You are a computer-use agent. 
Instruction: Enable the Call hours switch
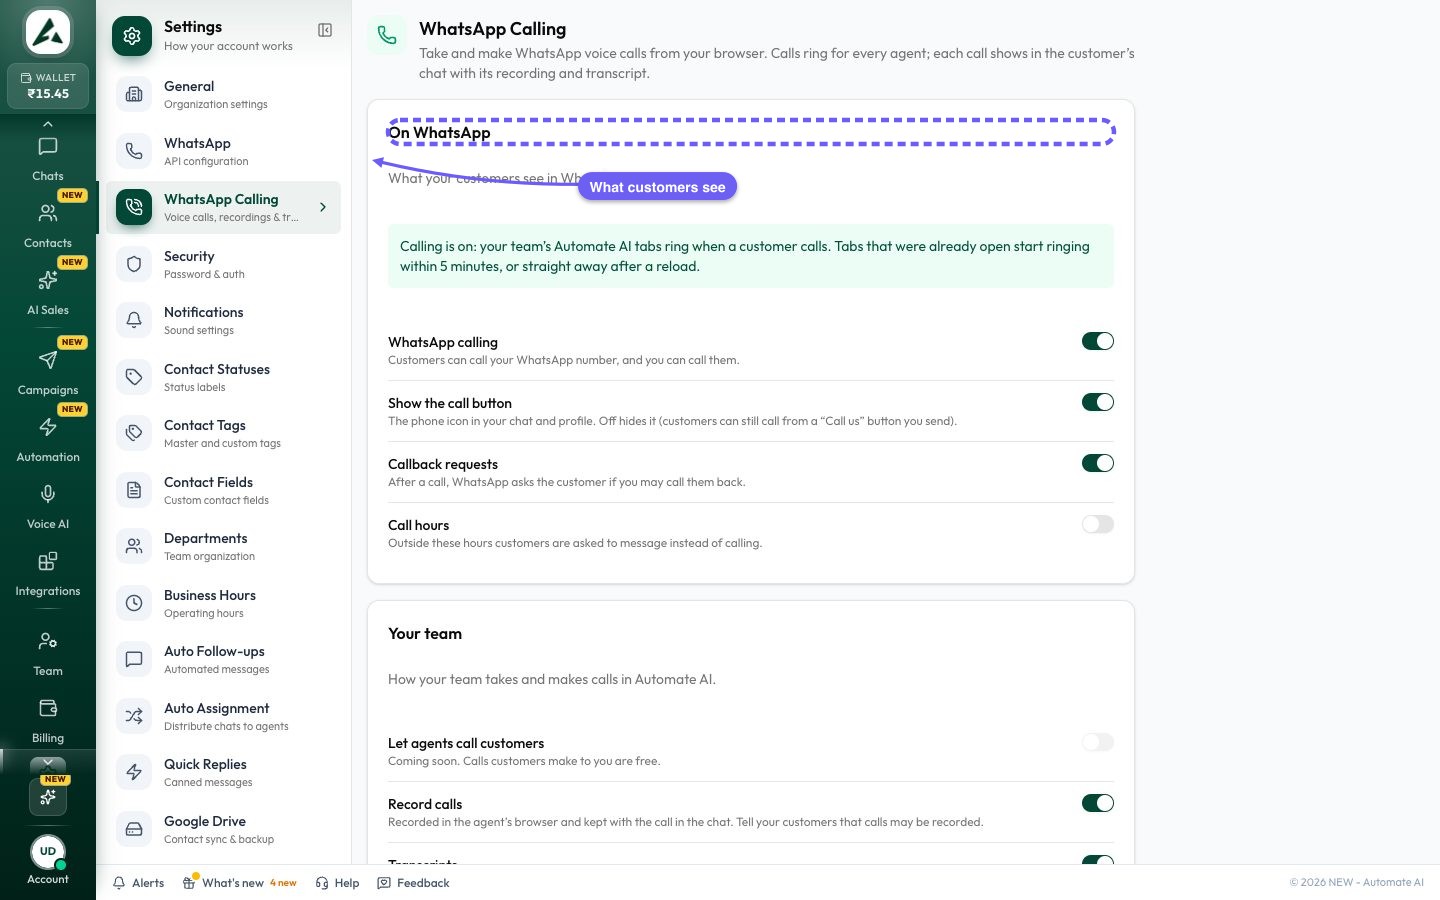point(1097,524)
